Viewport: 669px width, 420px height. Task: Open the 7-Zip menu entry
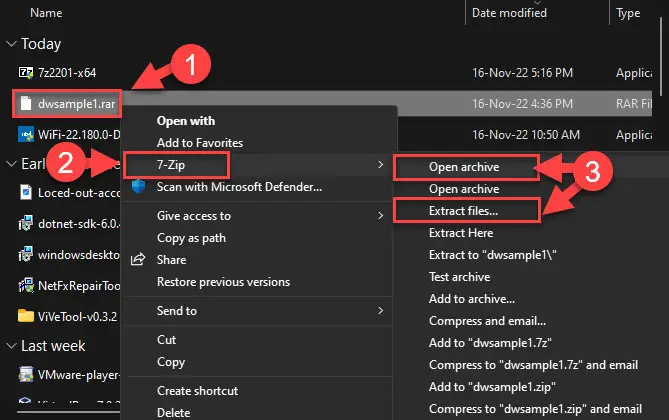[x=171, y=165]
